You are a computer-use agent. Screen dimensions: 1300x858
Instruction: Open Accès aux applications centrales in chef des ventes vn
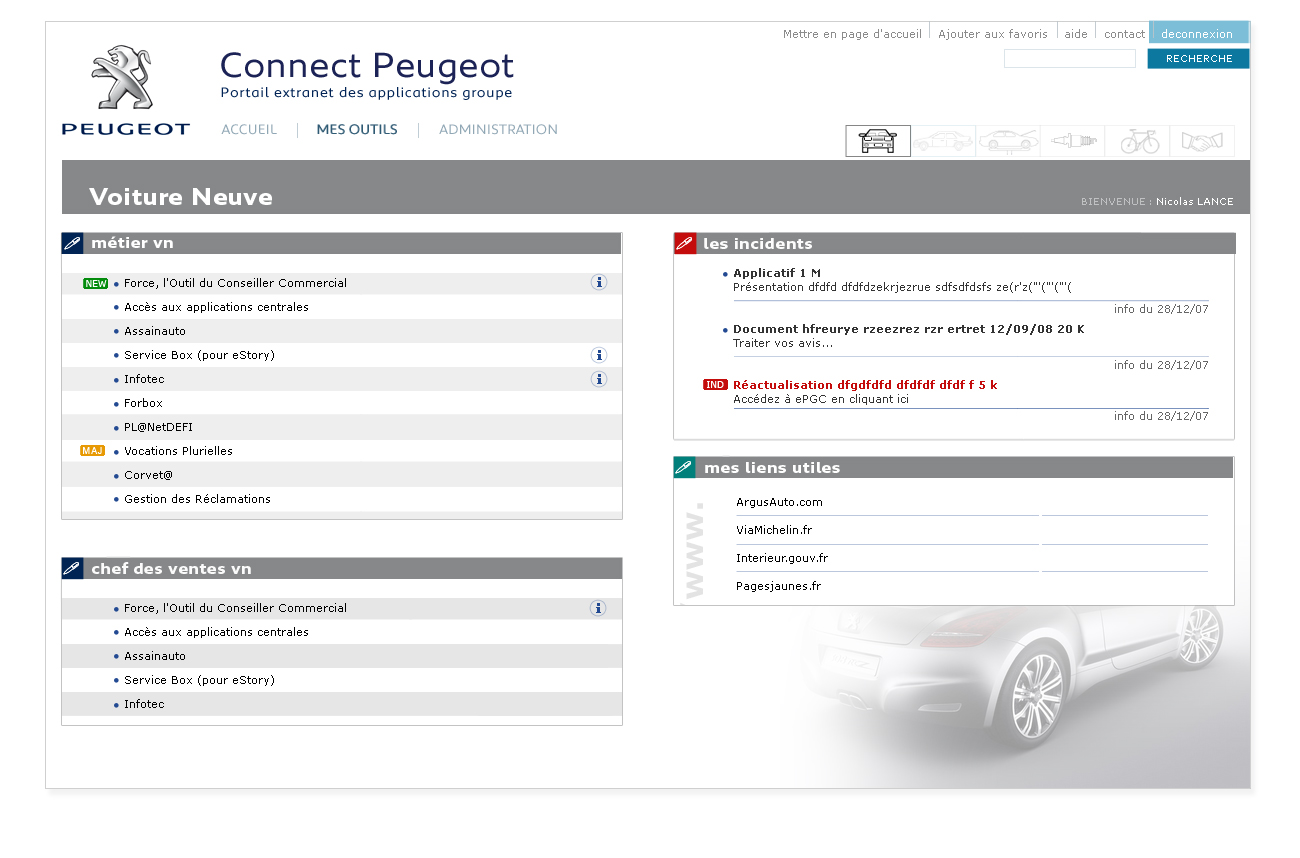click(216, 632)
